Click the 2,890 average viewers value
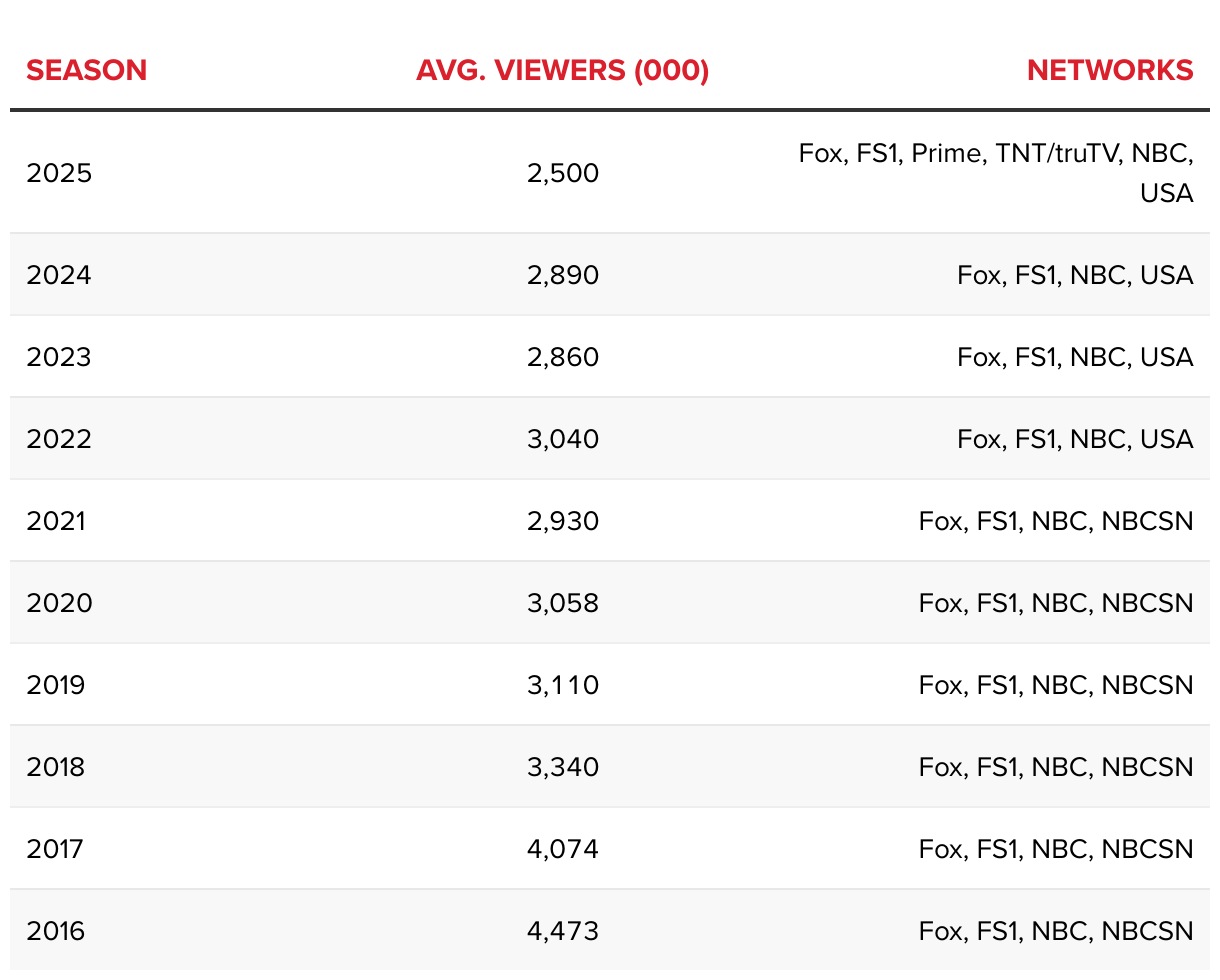The height and width of the screenshot is (980, 1220). coord(563,275)
